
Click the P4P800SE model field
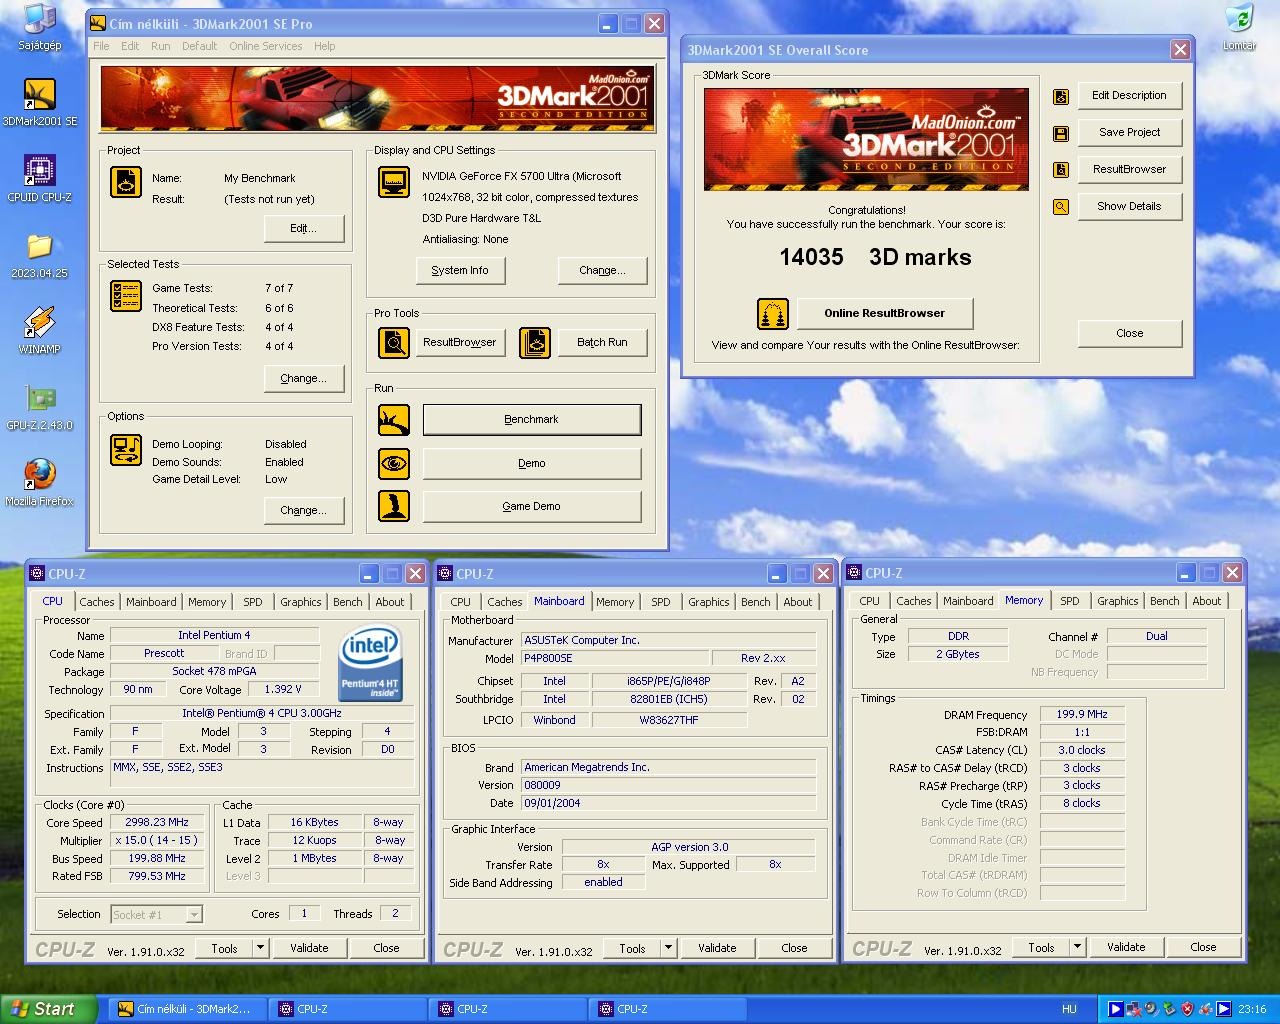pos(614,658)
